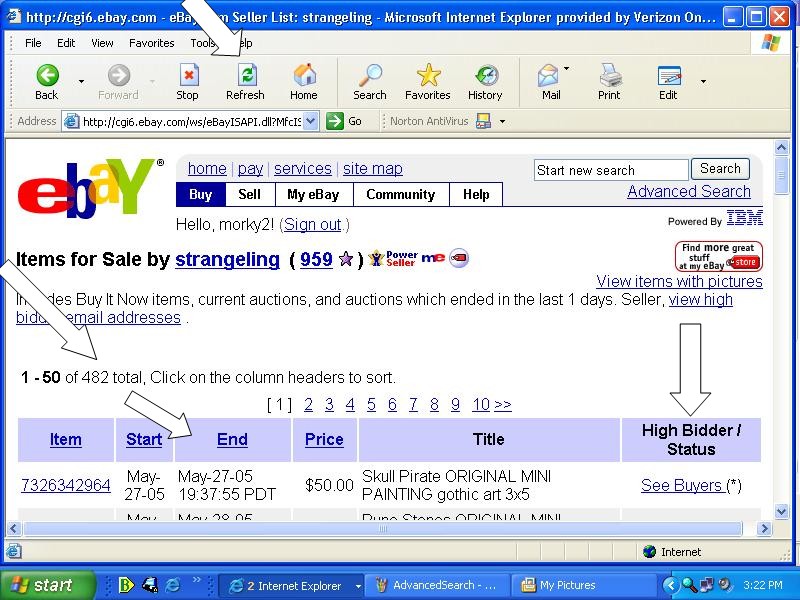Launch Internet Explorer from the quick launch

[x=173, y=585]
